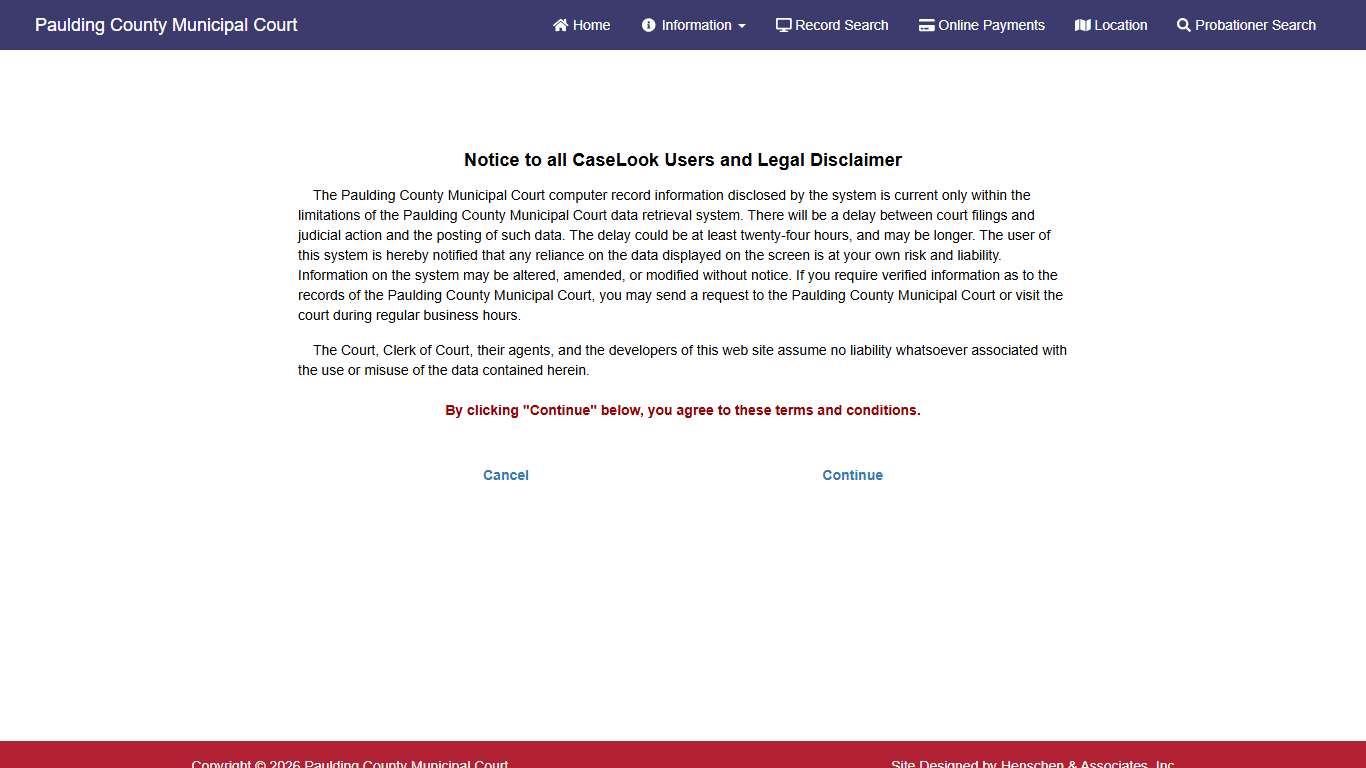
Task: Click the monitor icon for Record Search
Action: (783, 25)
